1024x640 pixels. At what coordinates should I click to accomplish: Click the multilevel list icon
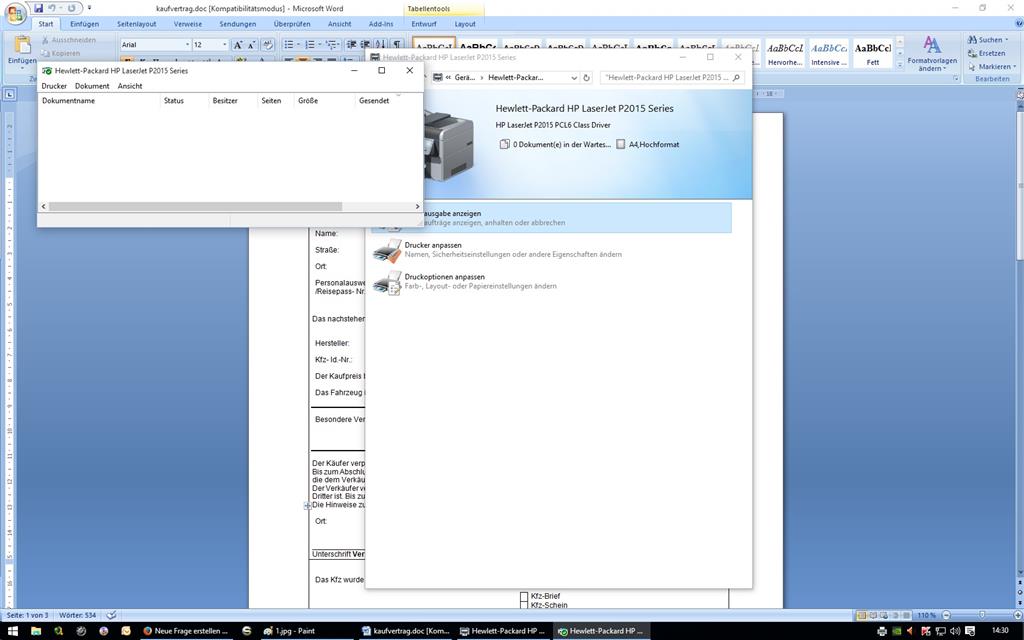coord(331,44)
